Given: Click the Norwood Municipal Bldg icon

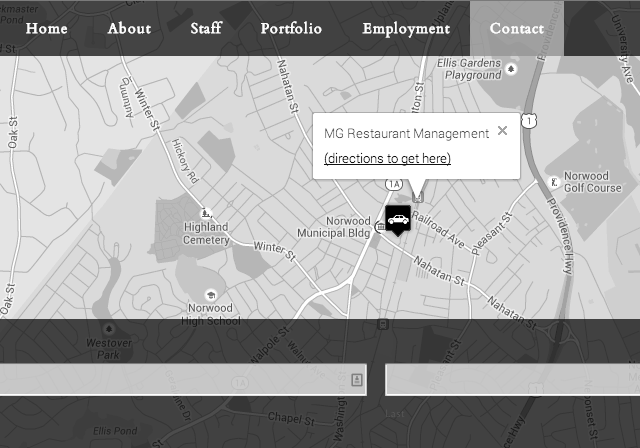Looking at the screenshot, I should (x=380, y=227).
